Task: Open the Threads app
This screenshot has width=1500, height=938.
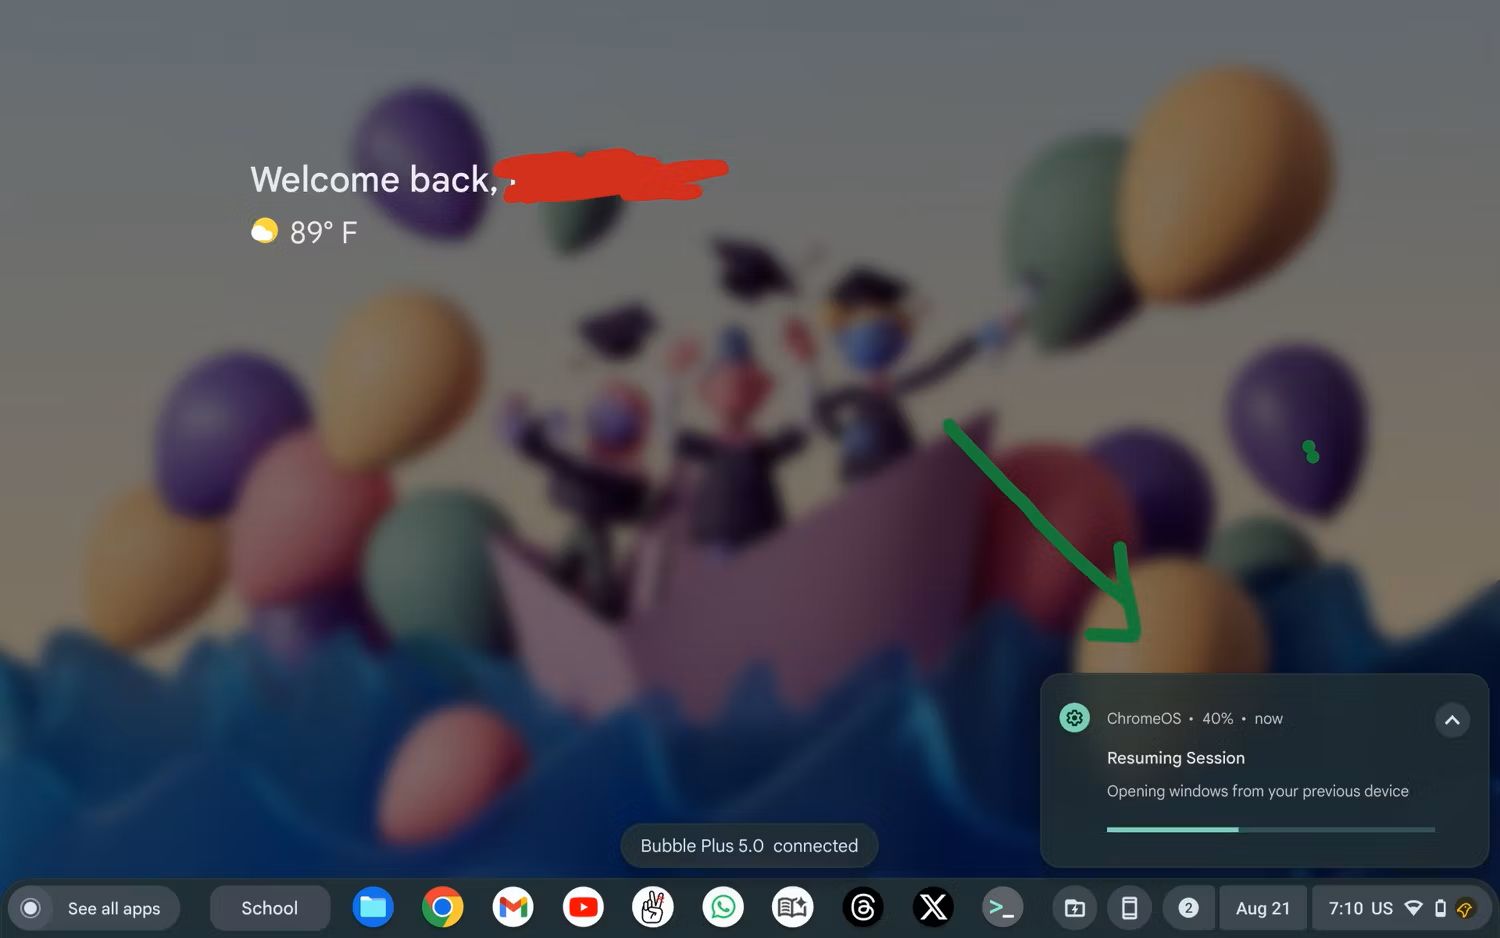Action: (863, 907)
